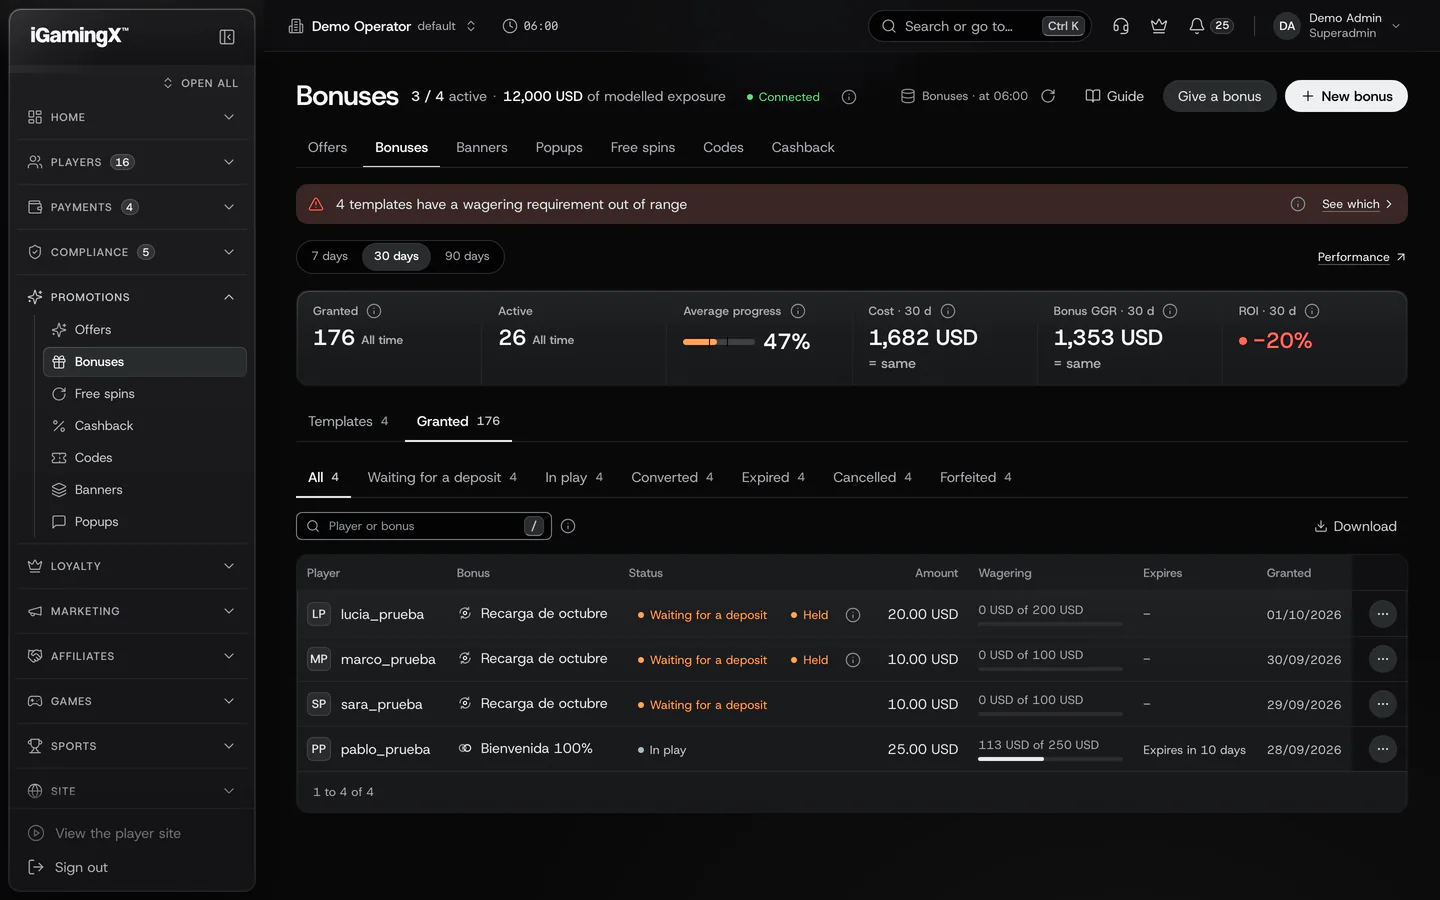Select the 90 days range
This screenshot has width=1440, height=900.
(467, 257)
